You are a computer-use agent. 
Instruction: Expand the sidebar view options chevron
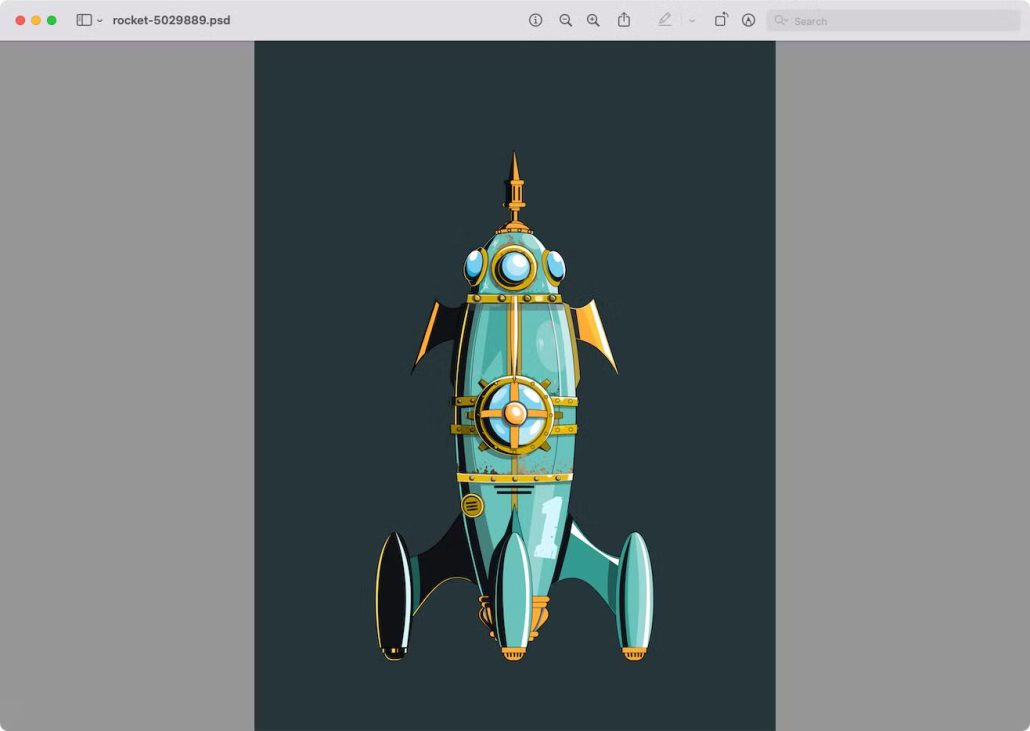(x=100, y=21)
